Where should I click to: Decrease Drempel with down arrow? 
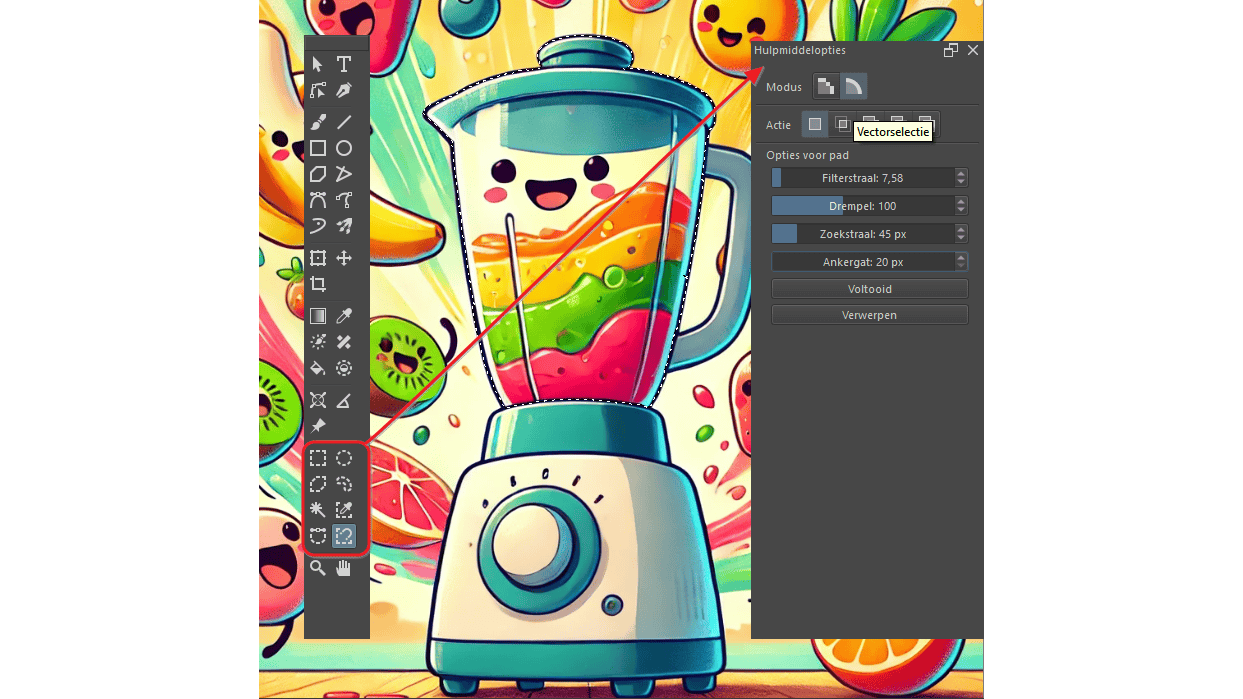[x=961, y=211]
